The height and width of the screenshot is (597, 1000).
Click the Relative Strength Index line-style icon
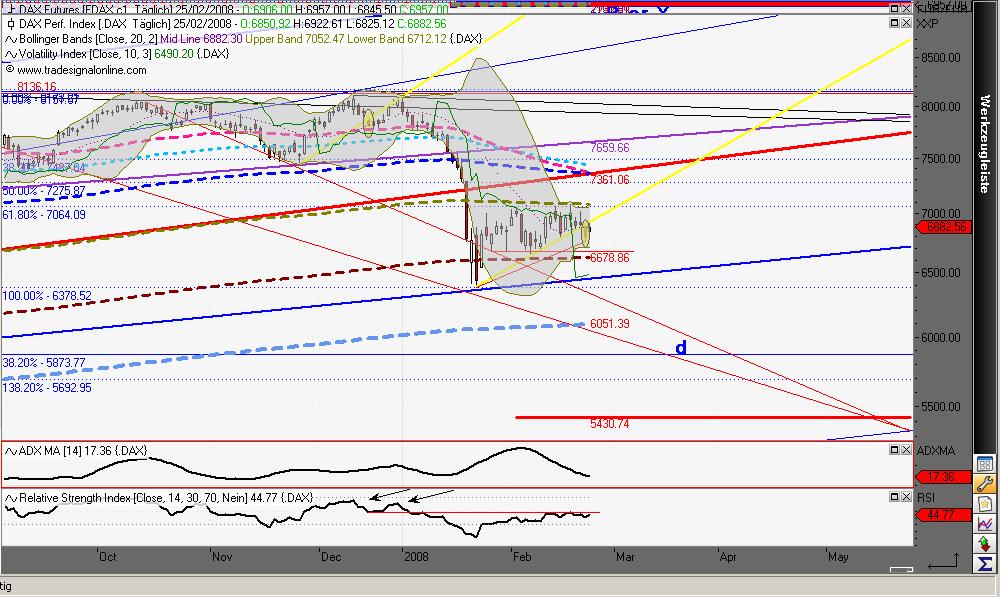[11, 498]
